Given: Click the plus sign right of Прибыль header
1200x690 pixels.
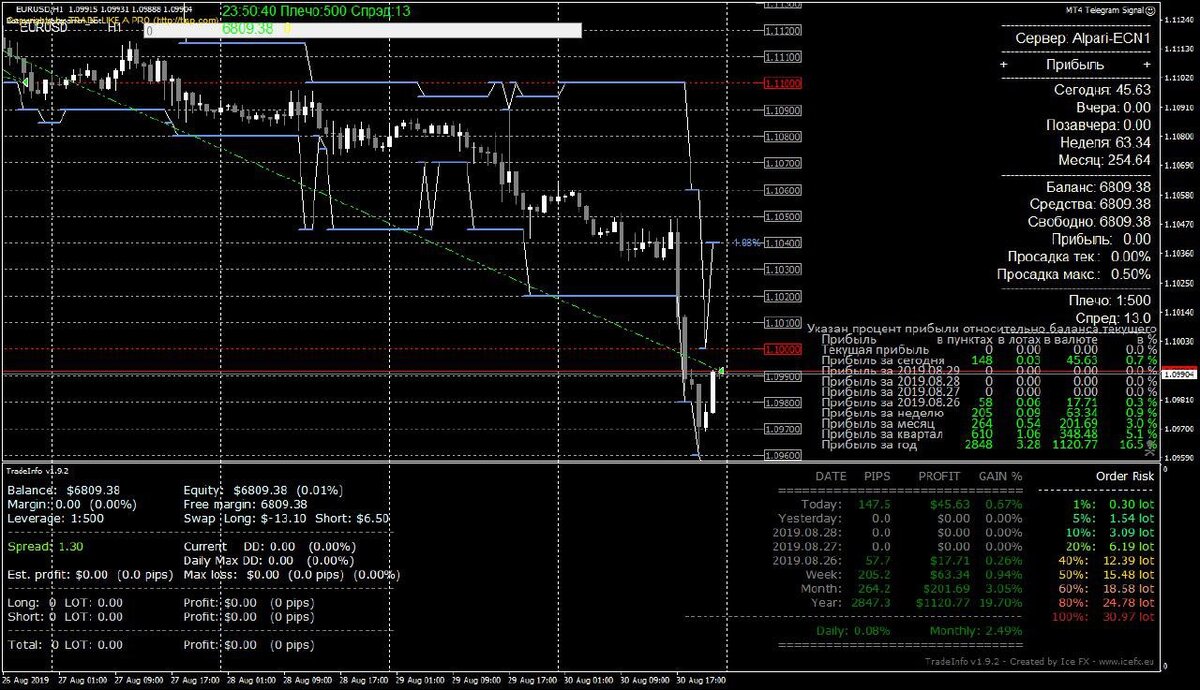Looking at the screenshot, I should click(1146, 64).
